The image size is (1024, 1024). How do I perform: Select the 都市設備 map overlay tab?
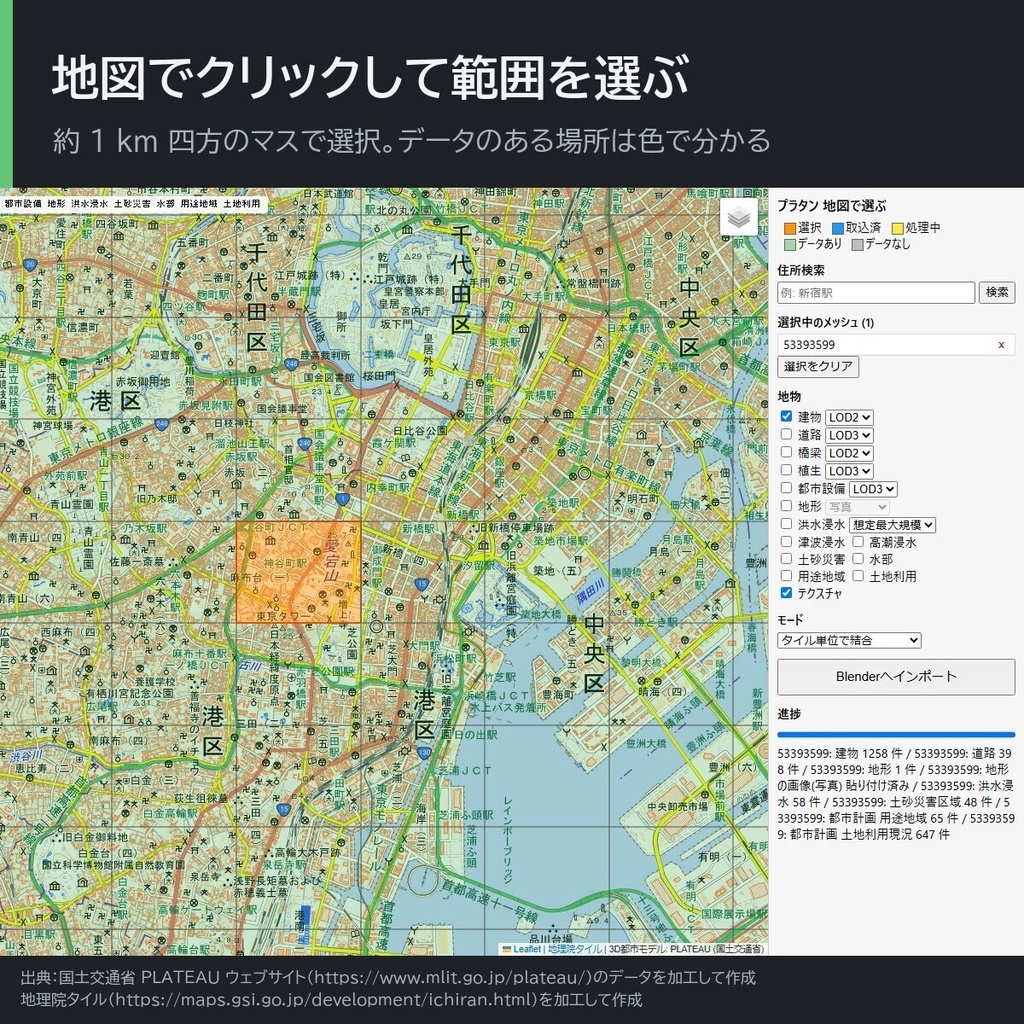click(23, 204)
